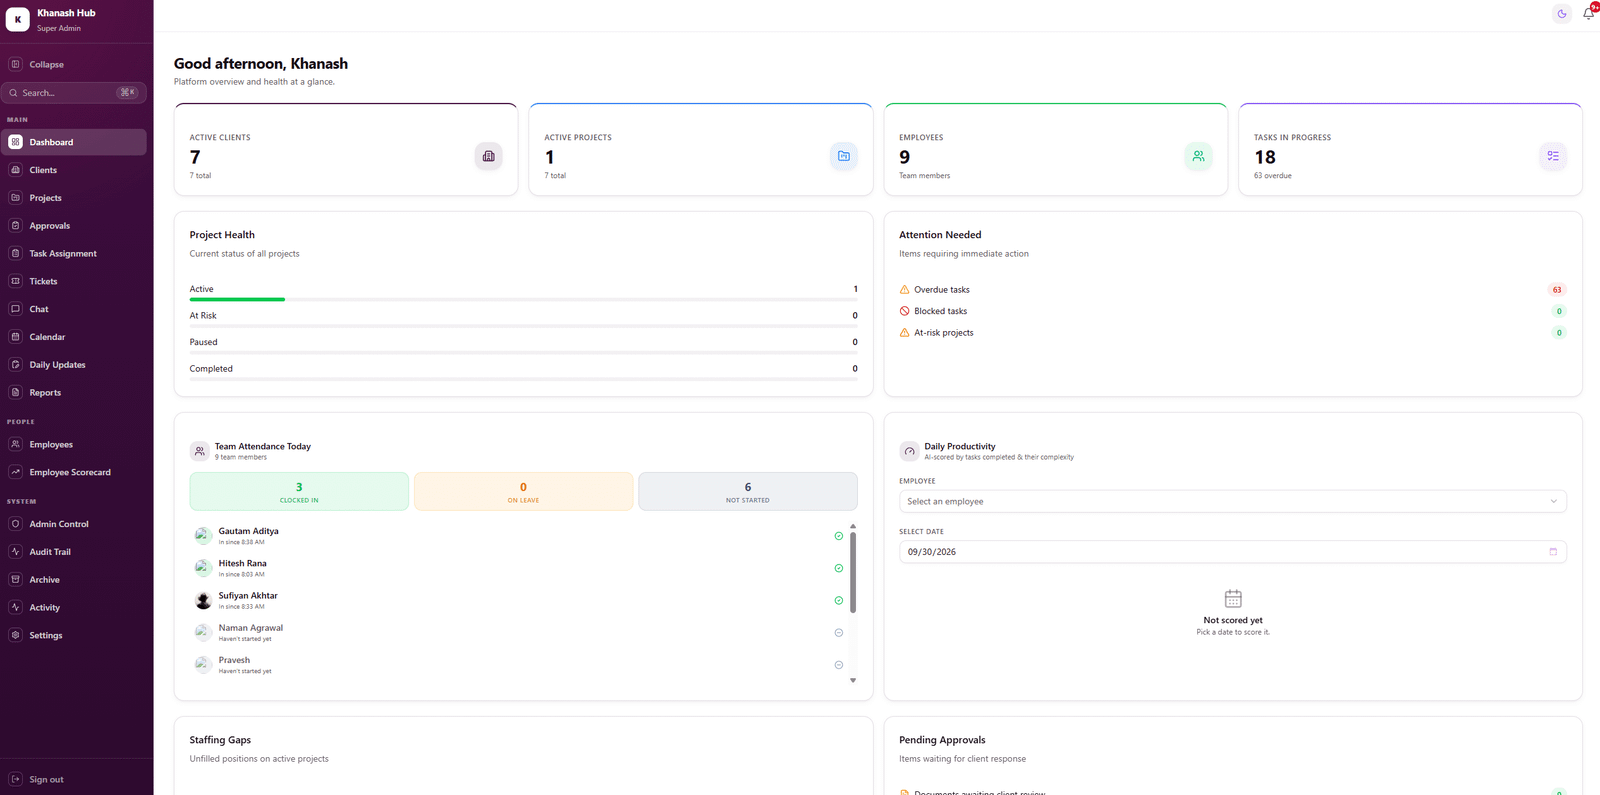
Task: Click attendance list scroll down arrow
Action: [x=853, y=680]
